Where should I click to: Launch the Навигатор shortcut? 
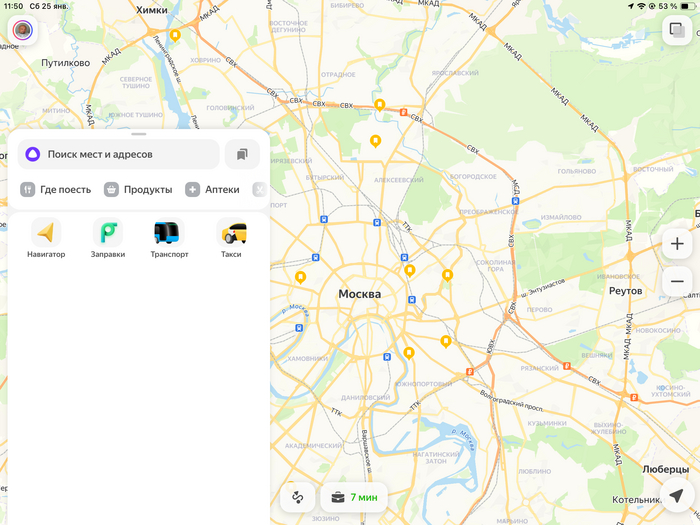46,238
